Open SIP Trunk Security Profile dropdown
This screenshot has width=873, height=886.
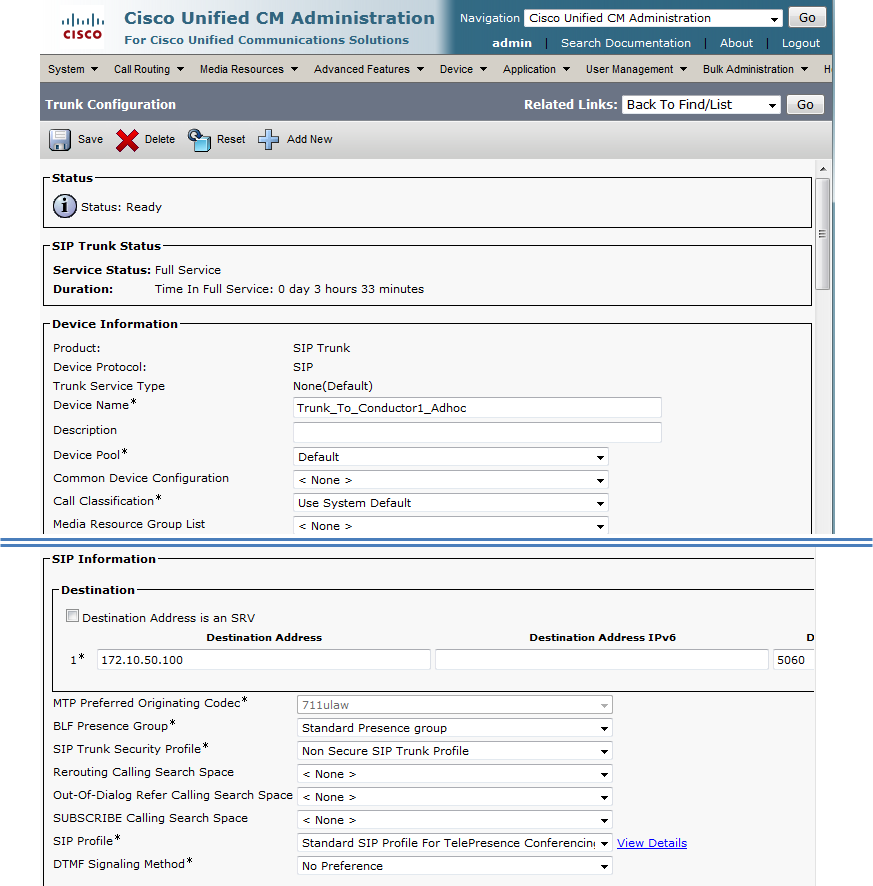tap(454, 751)
